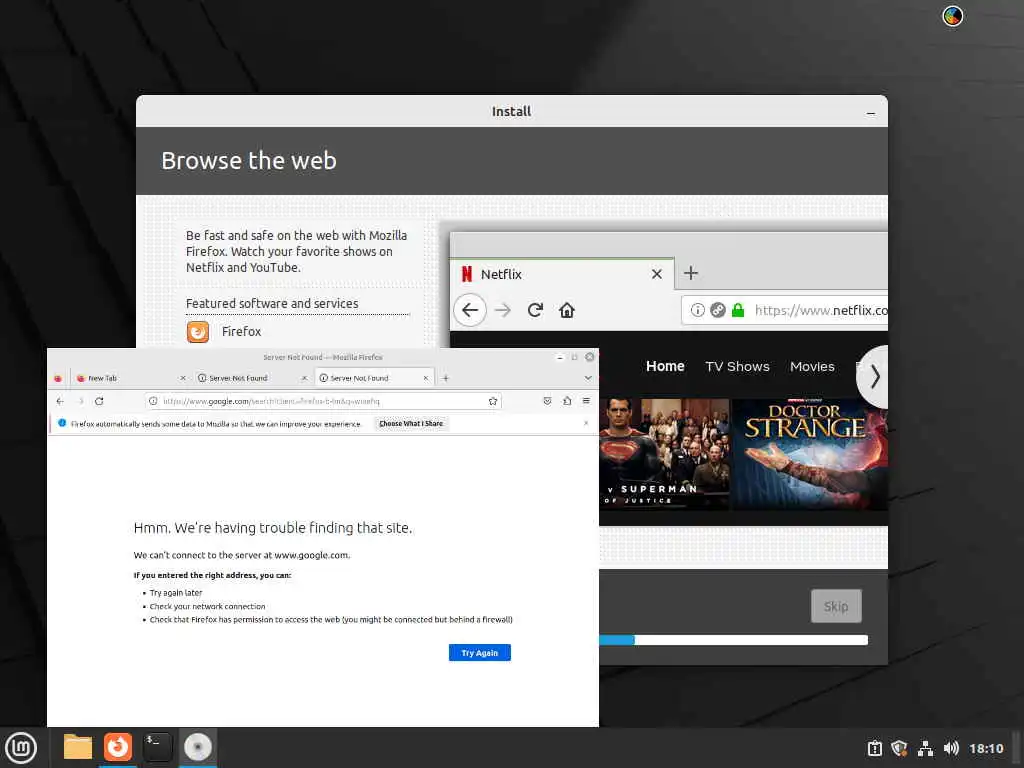This screenshot has width=1024, height=768.
Task: Open a new tab with plus button
Action: click(445, 378)
